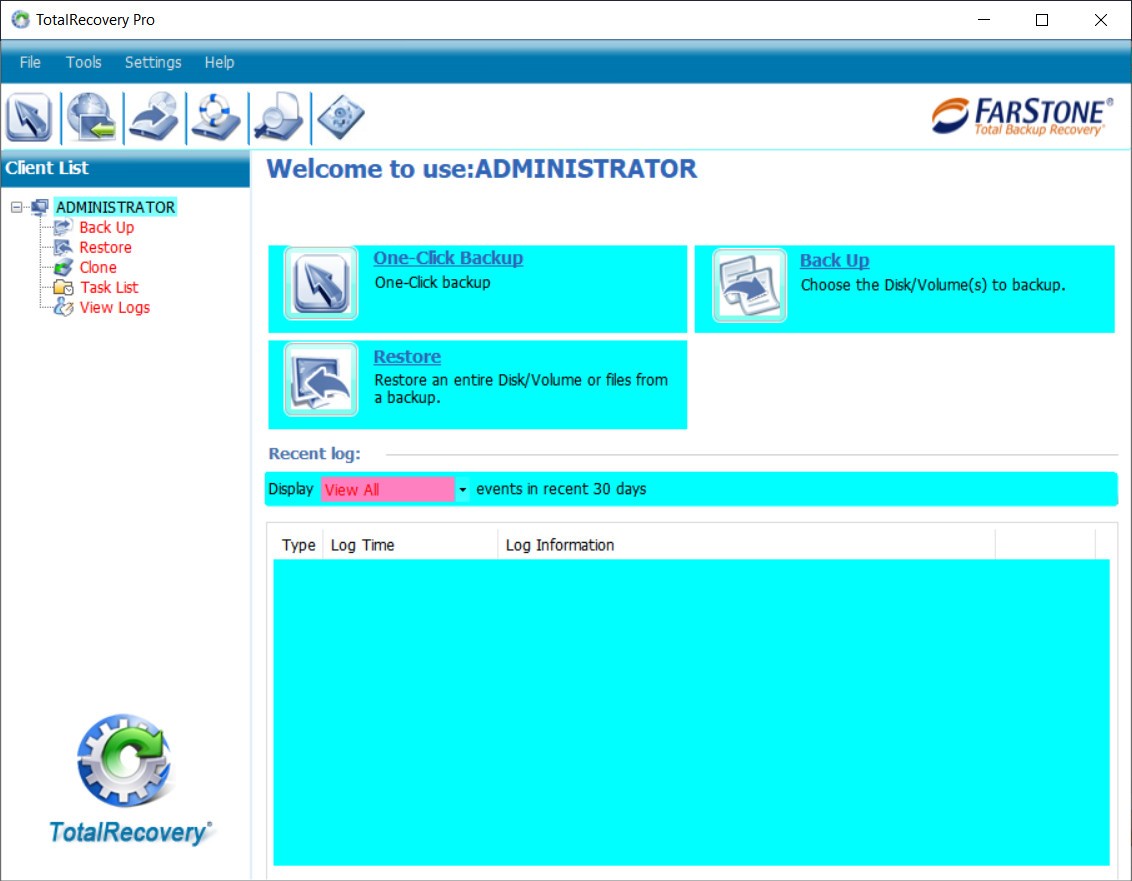Click the large One-Click Backup panel icon
This screenshot has width=1132, height=881.
click(321, 284)
